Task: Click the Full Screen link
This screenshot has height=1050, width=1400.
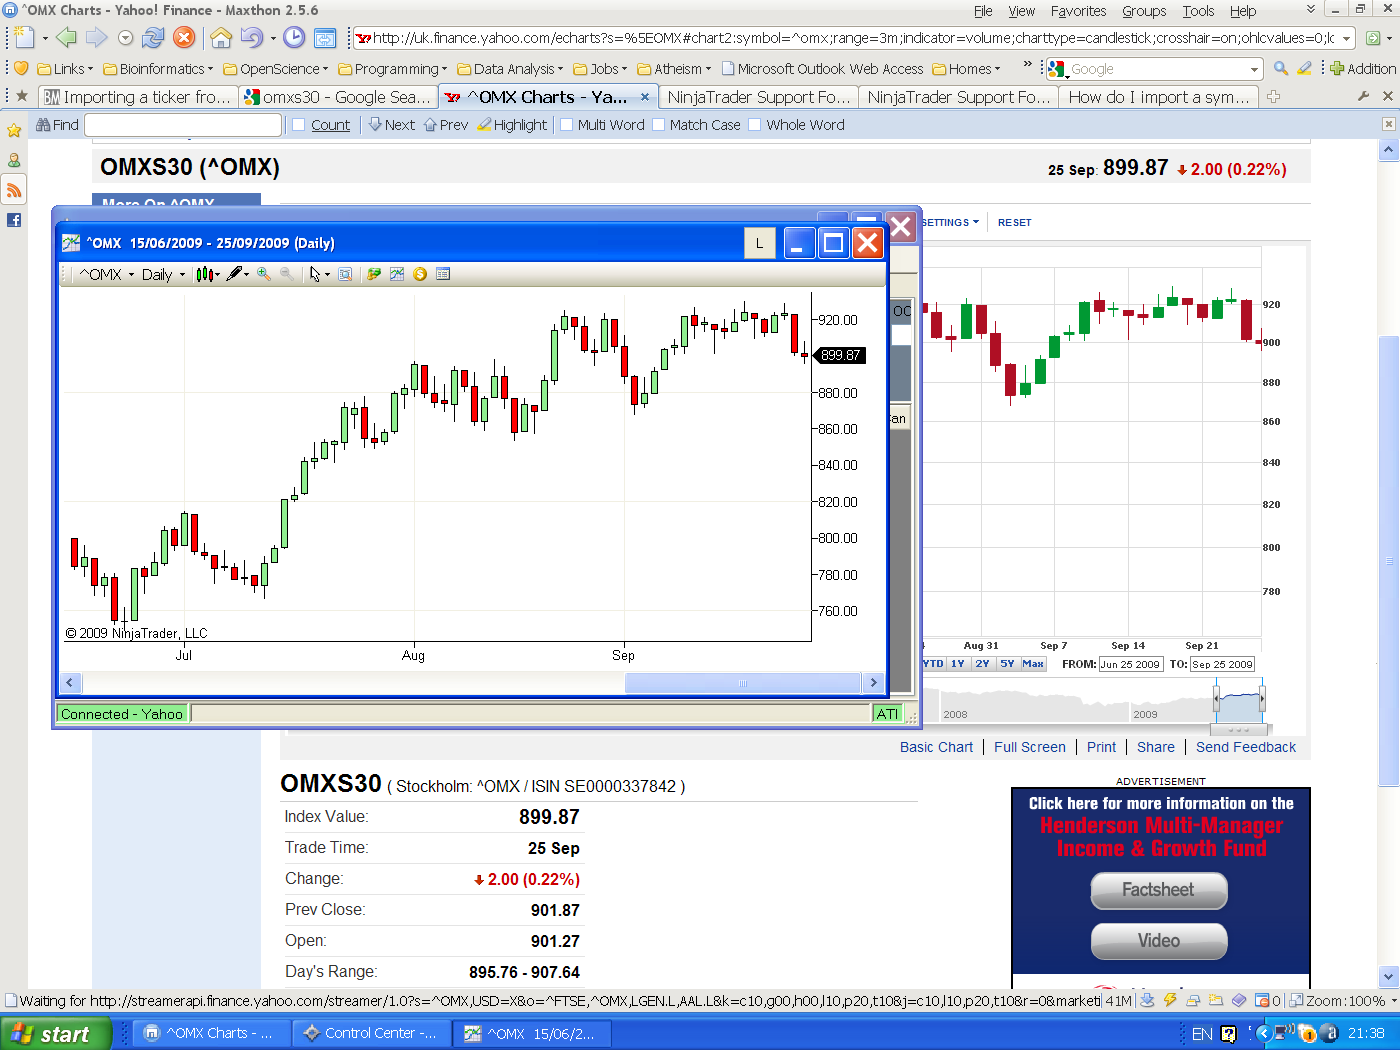Action: [1030, 747]
